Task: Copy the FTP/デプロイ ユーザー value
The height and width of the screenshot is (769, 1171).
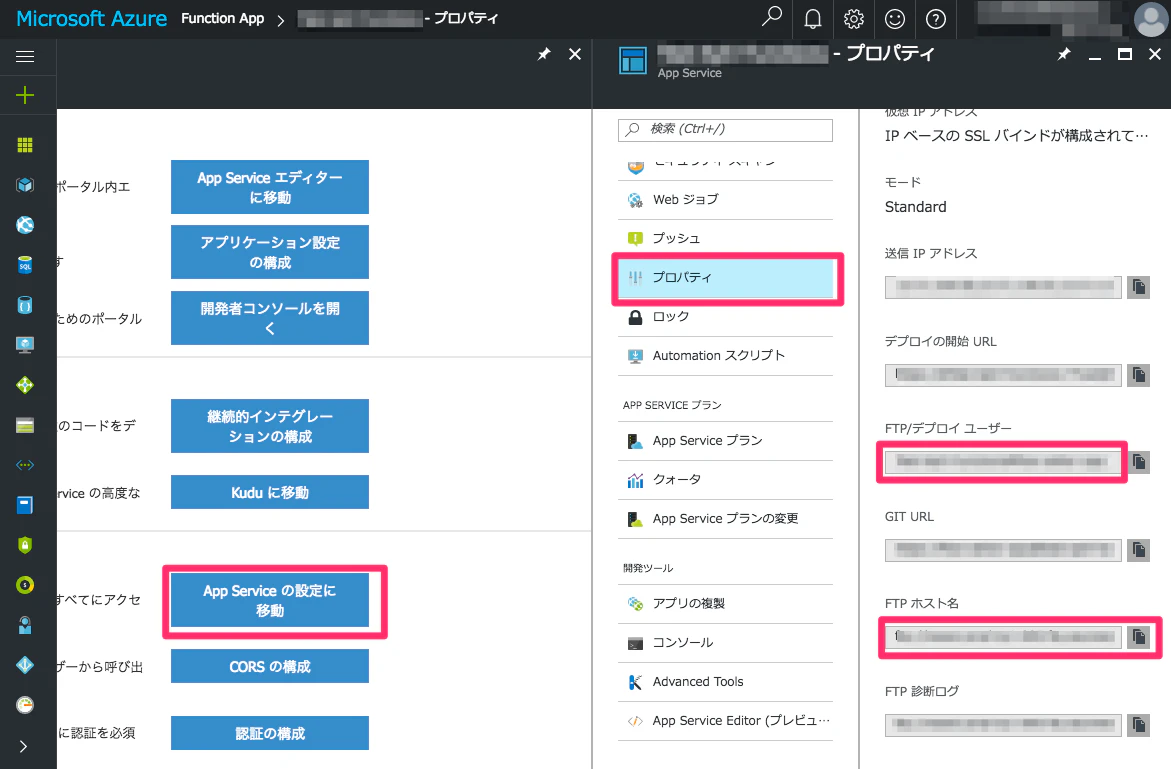Action: [1138, 462]
